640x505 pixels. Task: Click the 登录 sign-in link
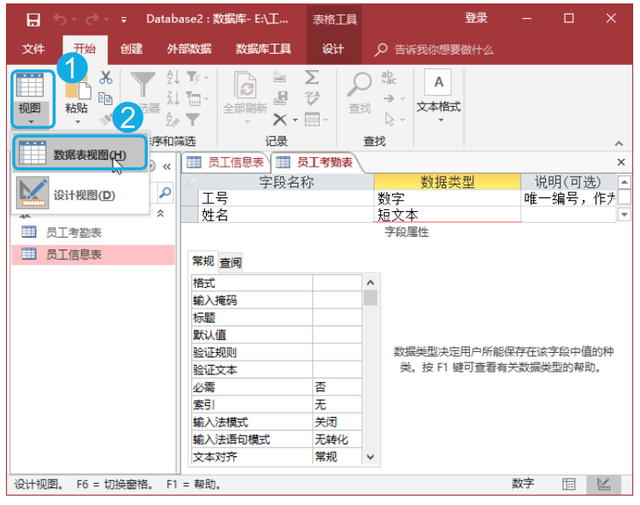pyautogui.click(x=476, y=18)
